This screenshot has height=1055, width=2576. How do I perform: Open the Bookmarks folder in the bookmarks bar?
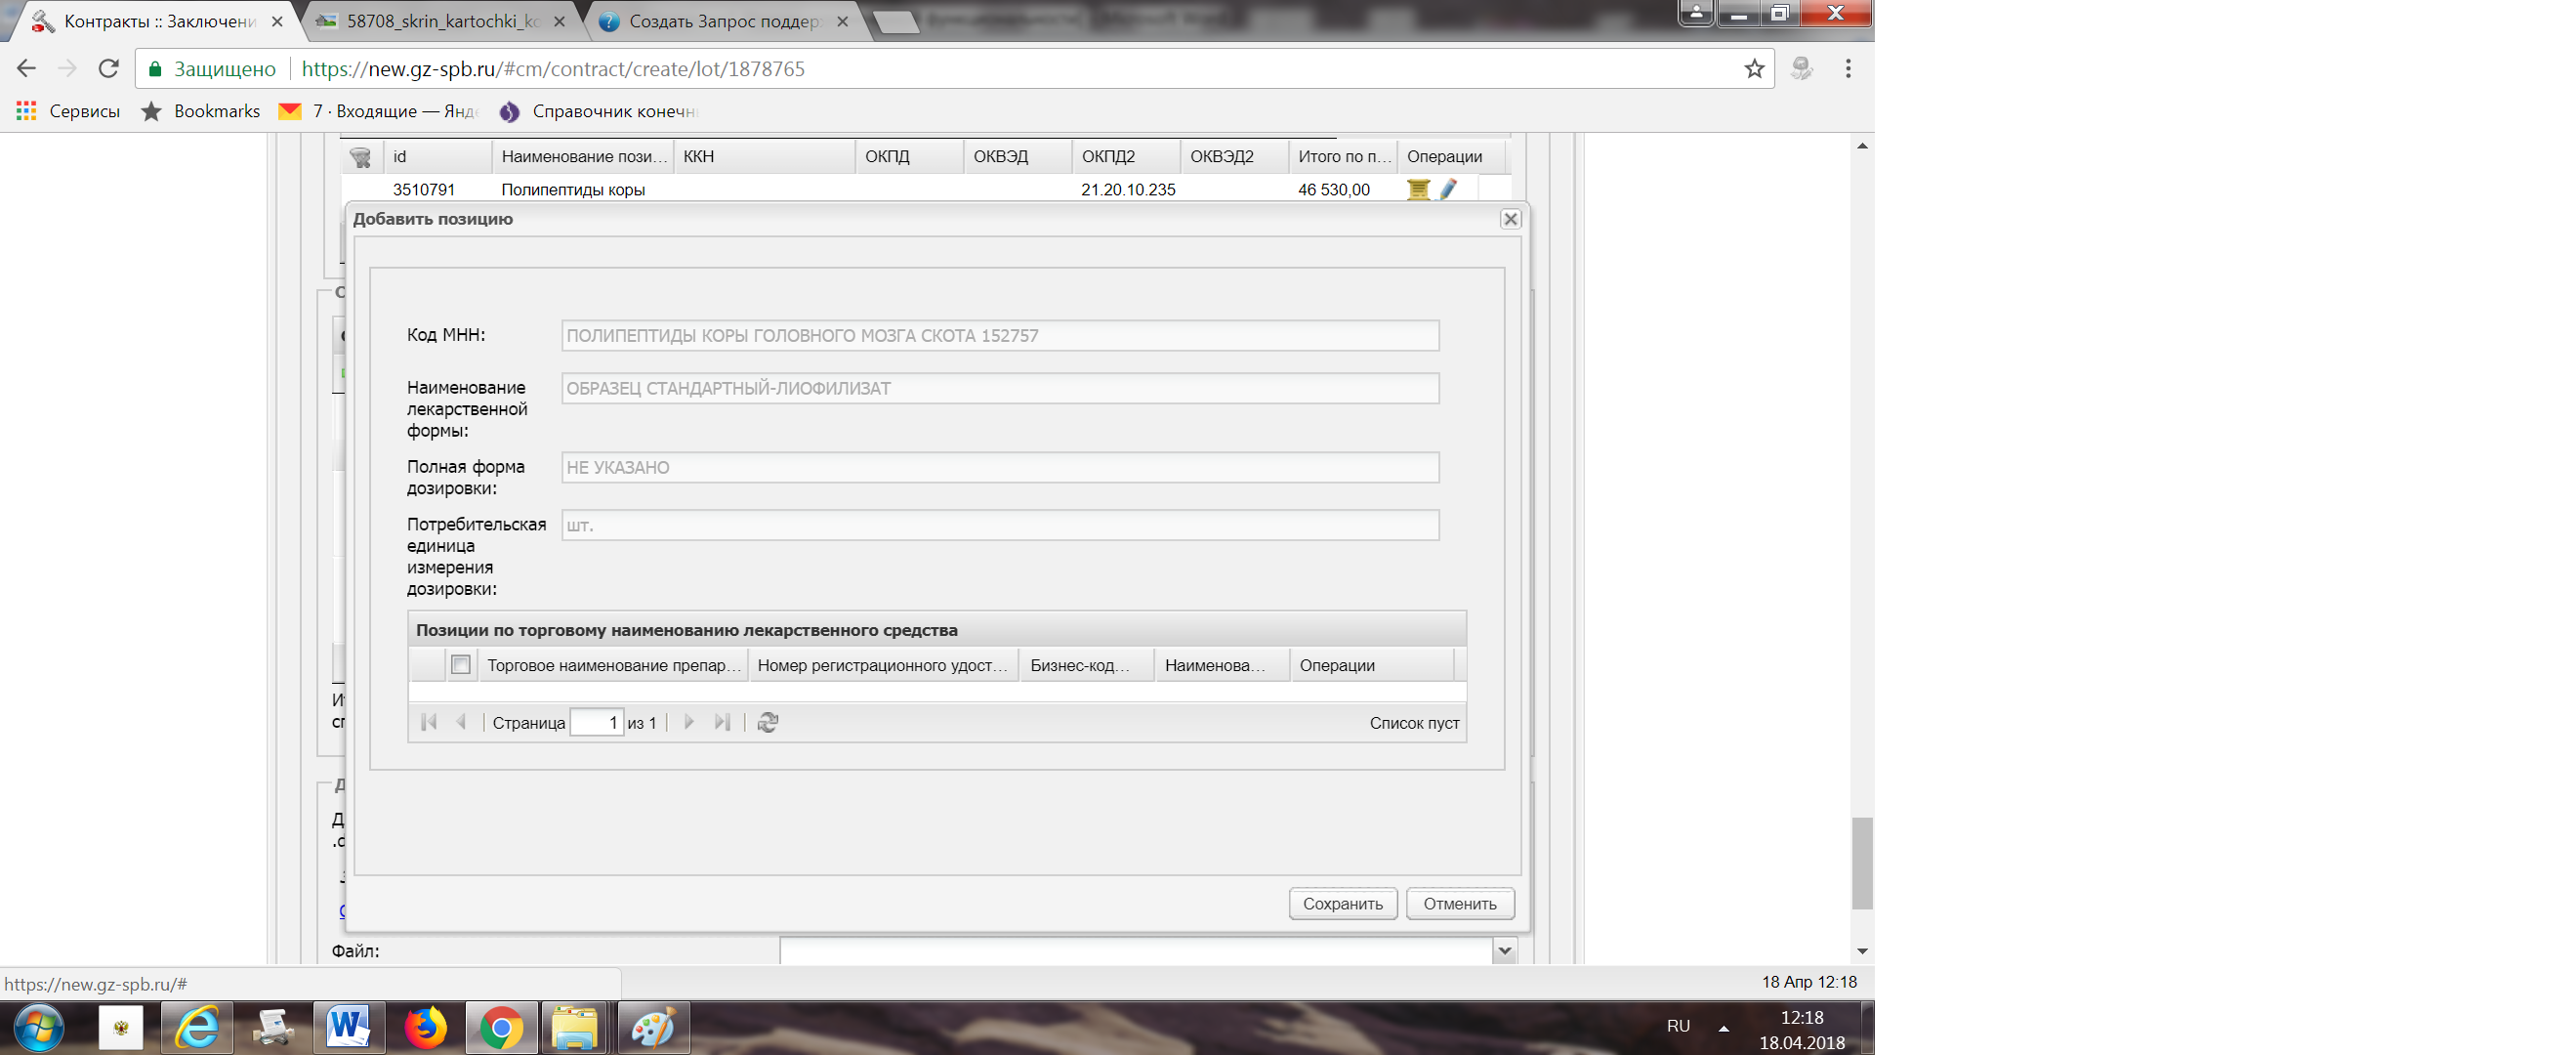pyautogui.click(x=200, y=111)
